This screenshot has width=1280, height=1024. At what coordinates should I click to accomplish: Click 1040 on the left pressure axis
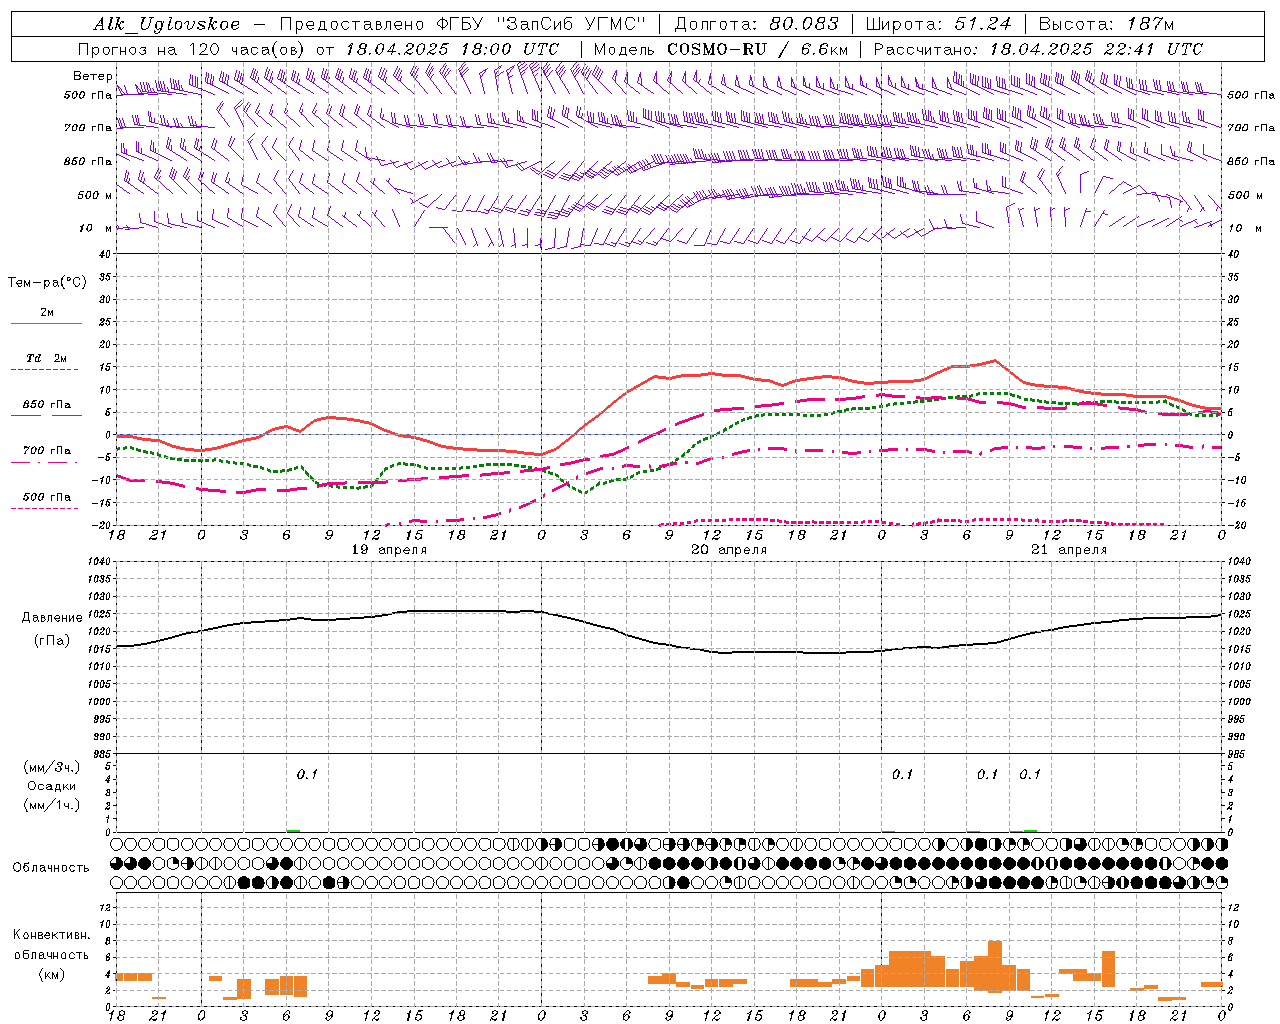tap(98, 562)
